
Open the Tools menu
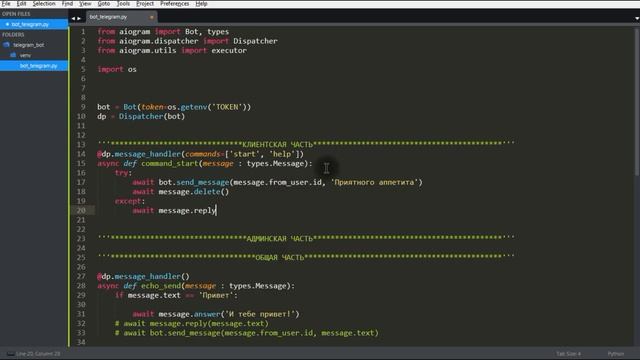pos(123,4)
